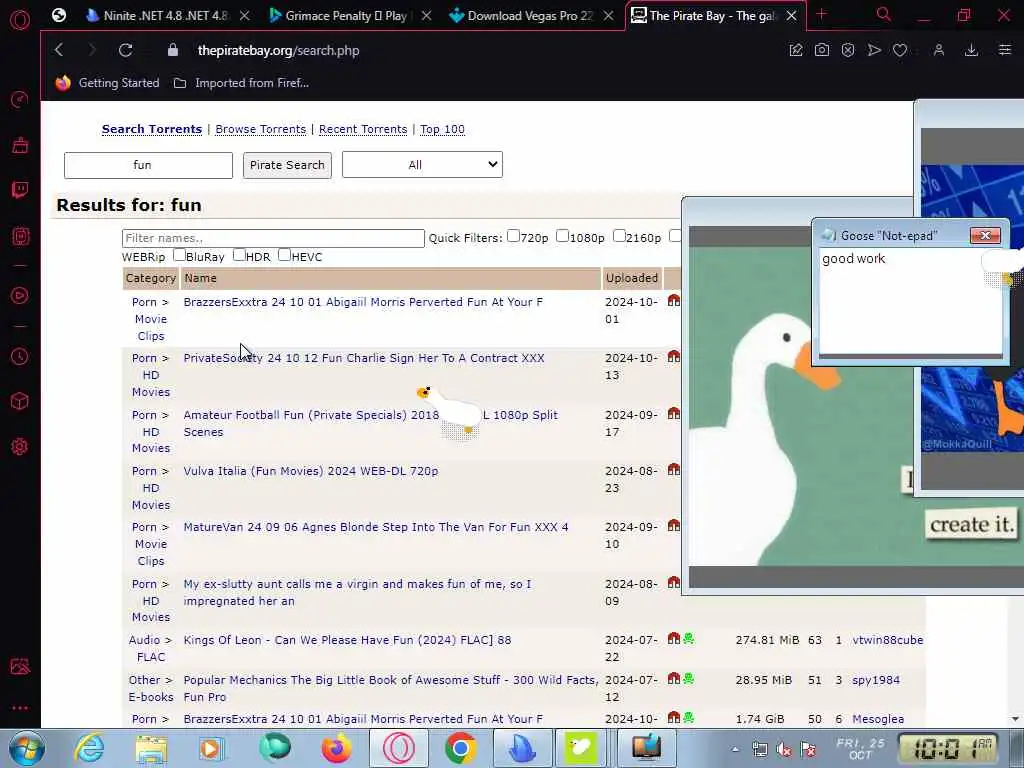The height and width of the screenshot is (768, 1024).
Task: Open the edit page pencil icon
Action: tap(795, 50)
